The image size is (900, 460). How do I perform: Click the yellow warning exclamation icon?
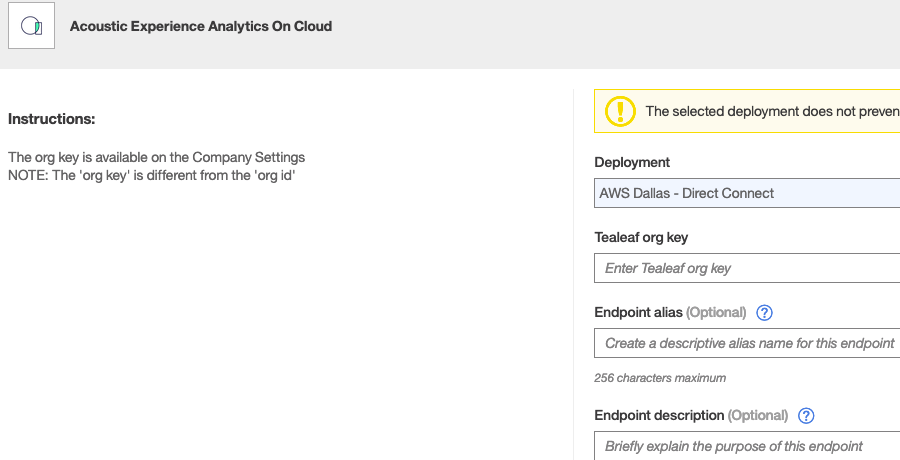[x=620, y=111]
